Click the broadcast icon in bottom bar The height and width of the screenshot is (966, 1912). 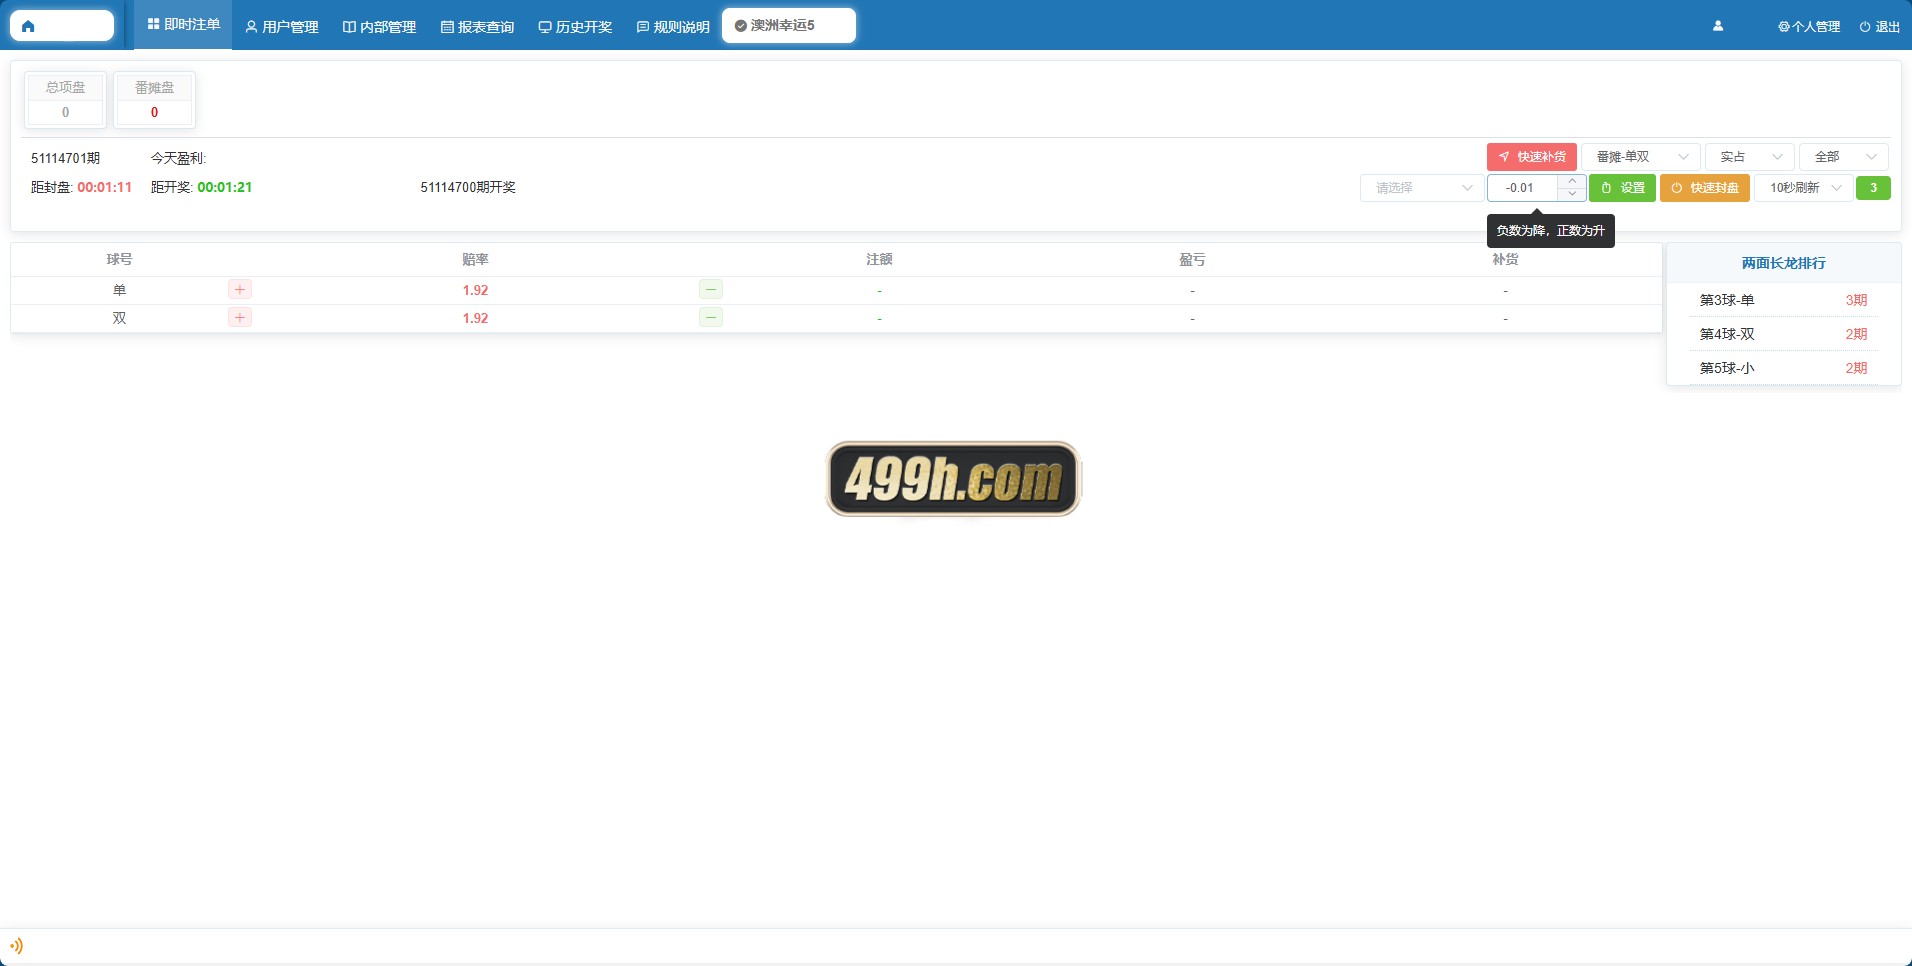pyautogui.click(x=16, y=945)
